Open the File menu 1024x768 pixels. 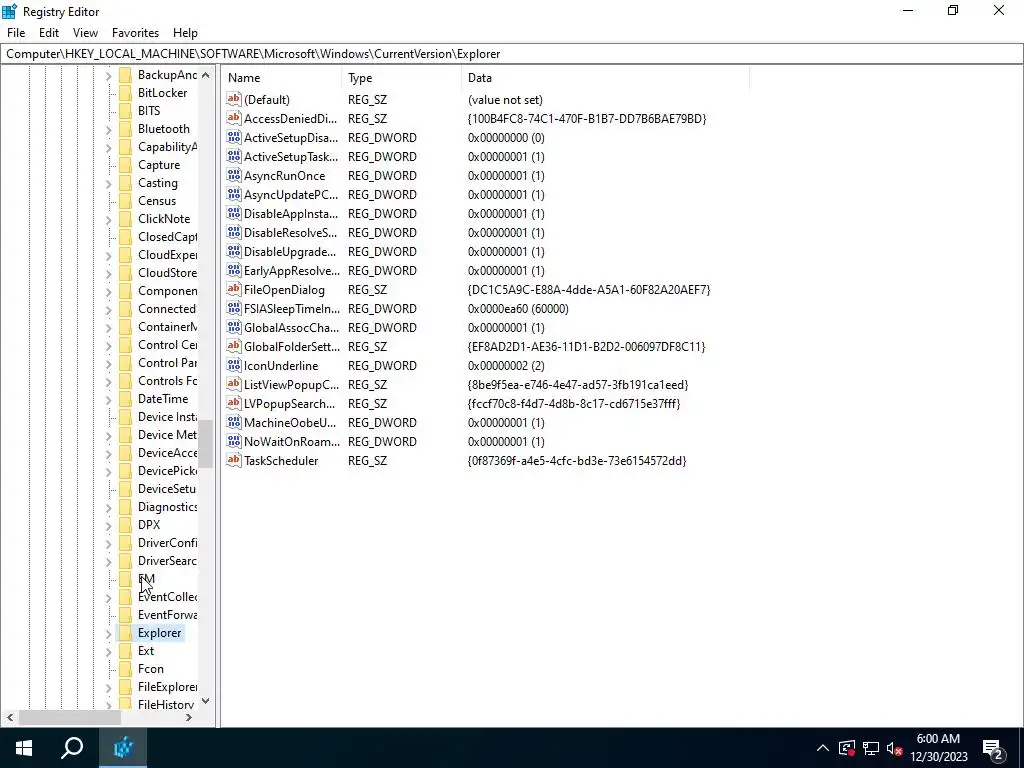point(16,33)
